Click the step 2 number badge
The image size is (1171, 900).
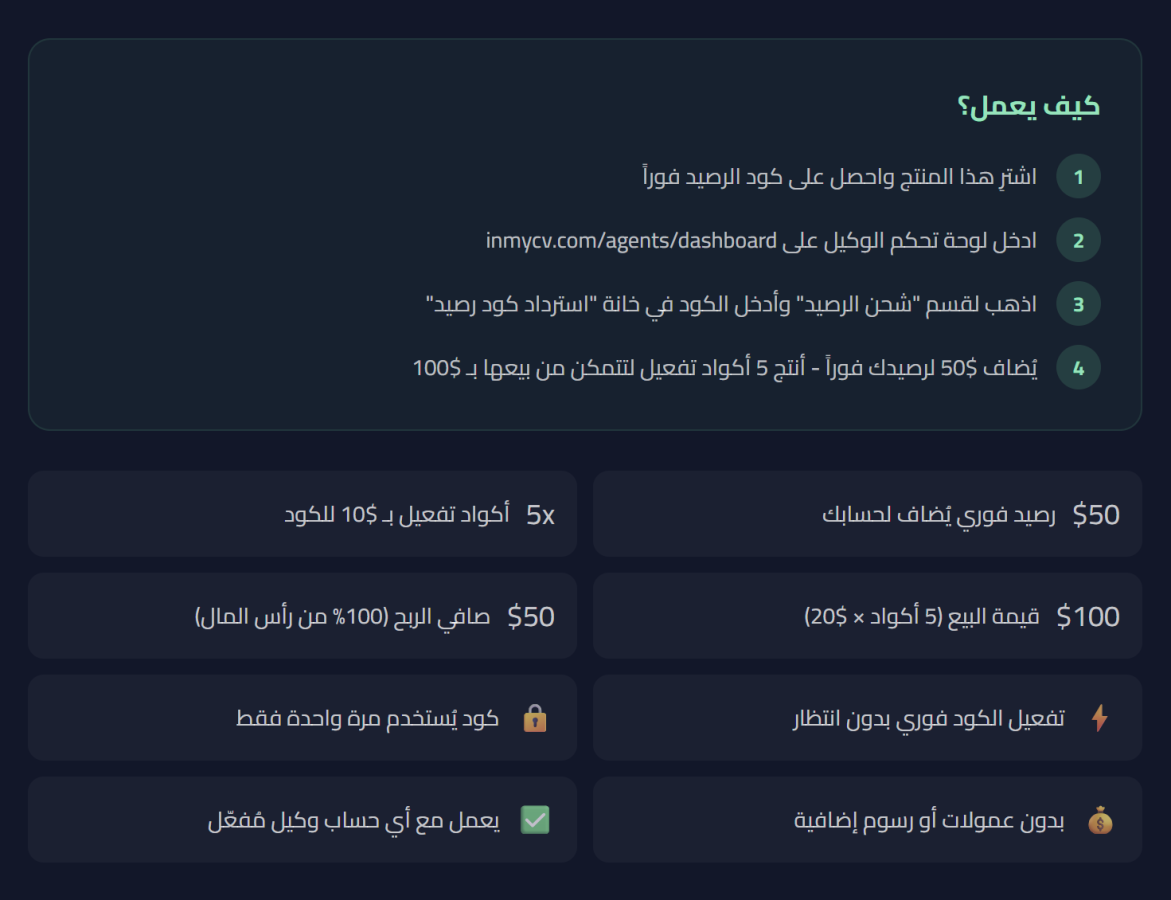click(1078, 241)
